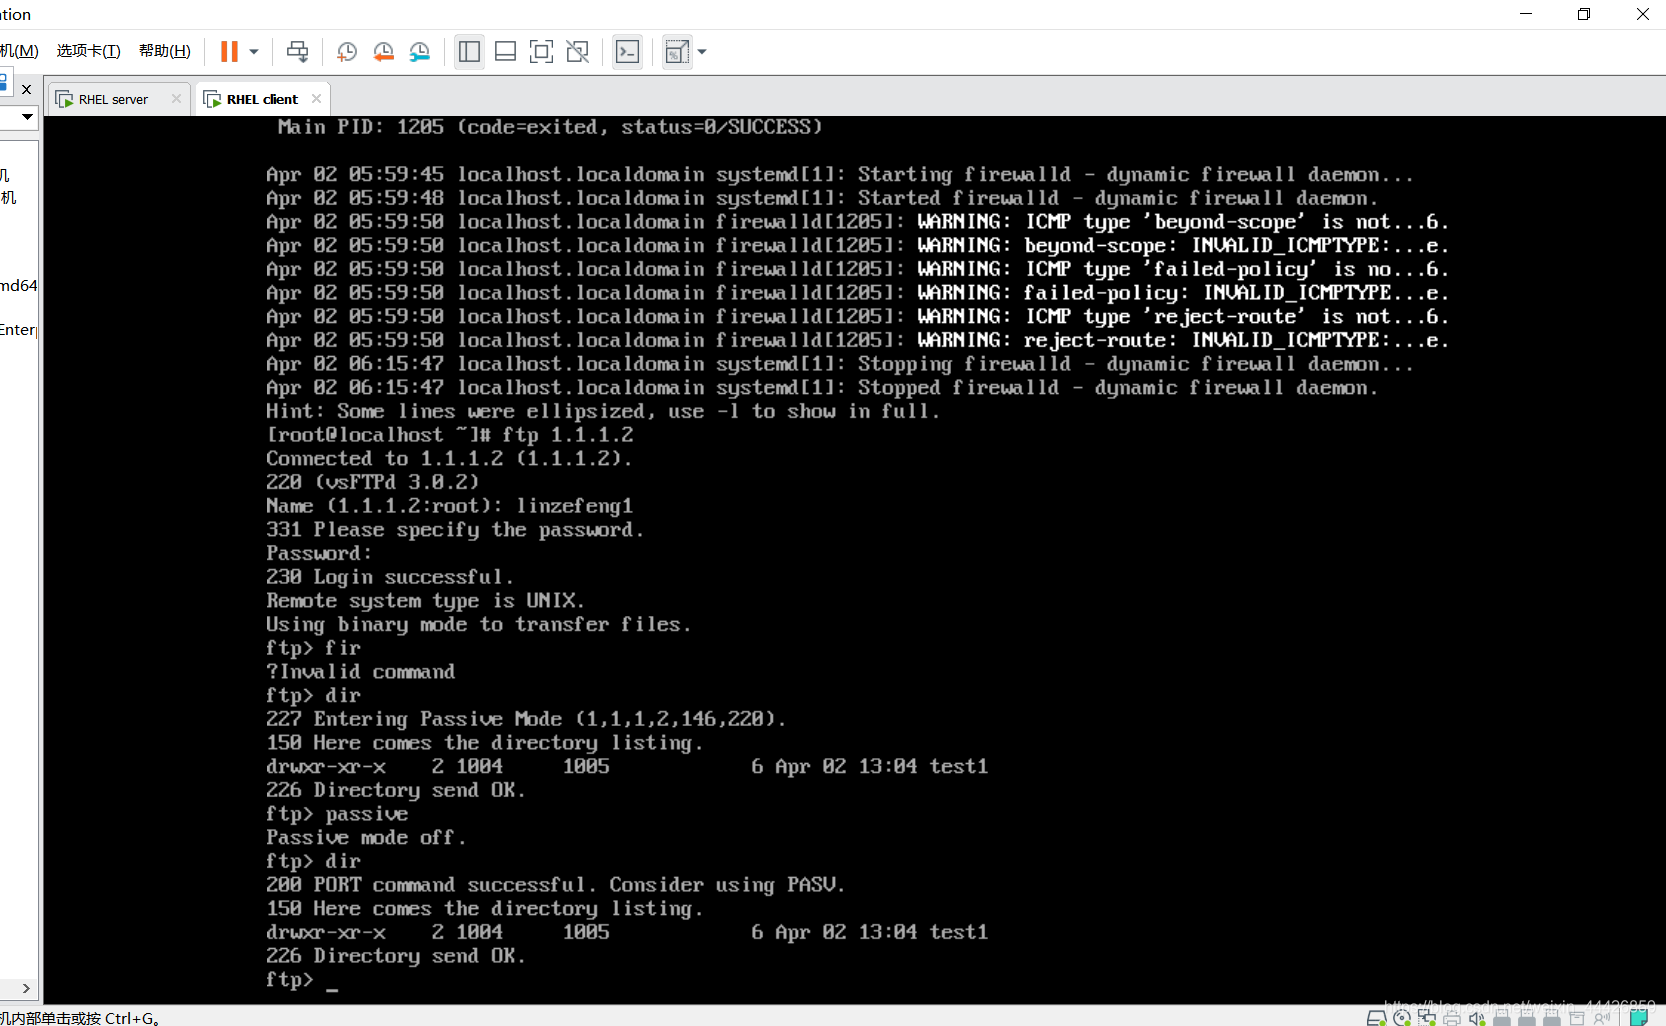
Task: Click the ftp> prompt in VM console
Action: pos(290,980)
